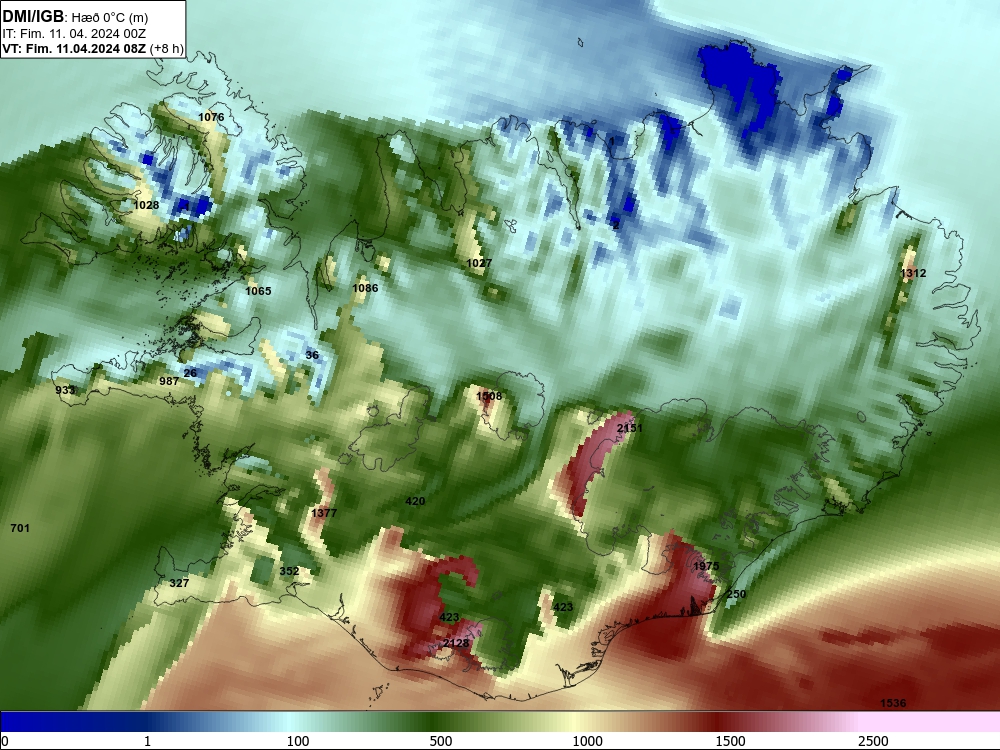This screenshot has width=1000, height=750.
Task: Click the 701 label over the ocean
Action: coord(20,527)
